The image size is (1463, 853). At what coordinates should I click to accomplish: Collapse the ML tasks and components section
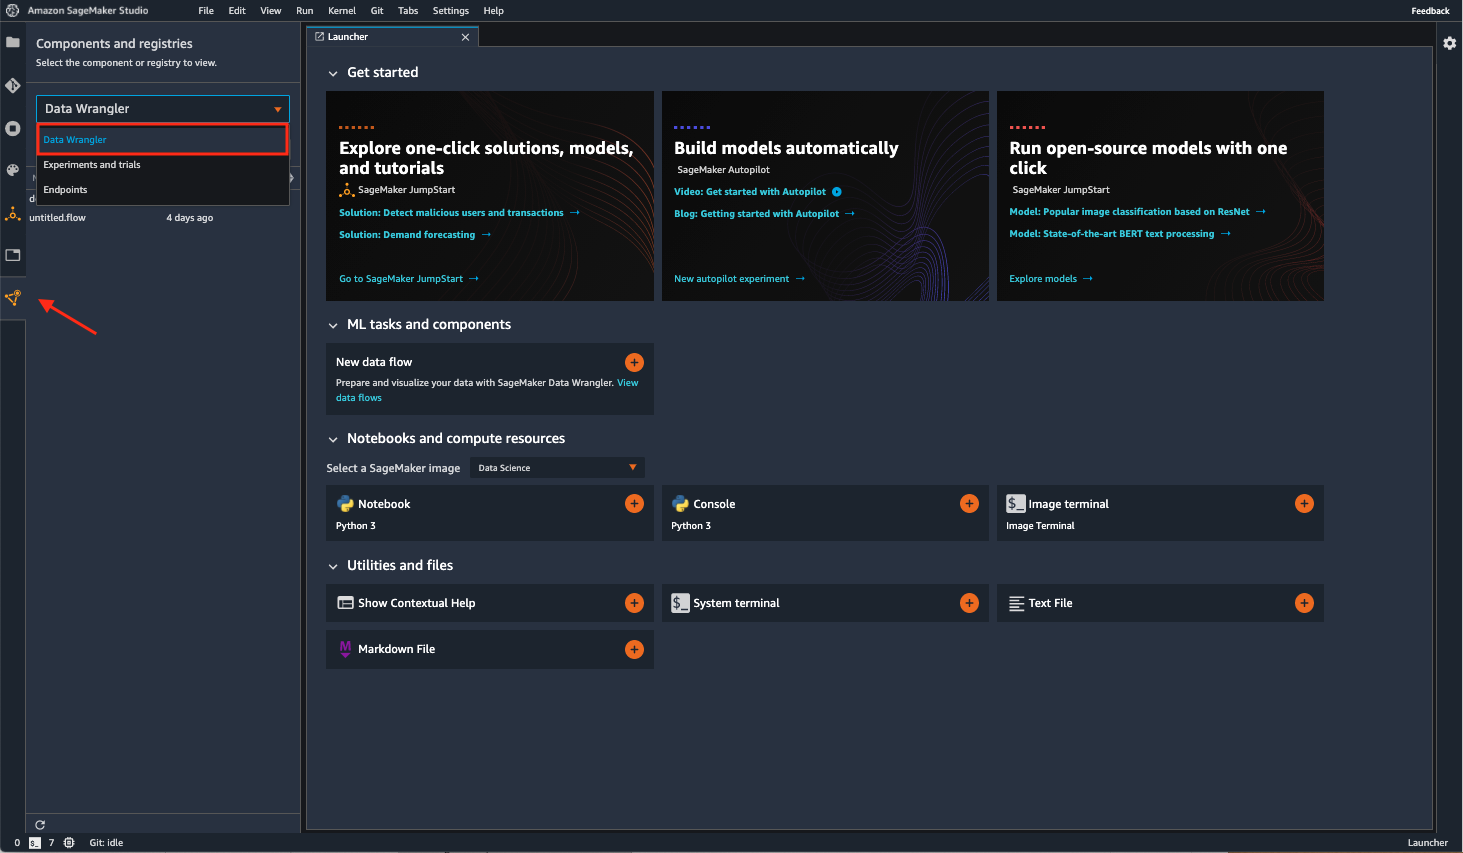point(333,325)
